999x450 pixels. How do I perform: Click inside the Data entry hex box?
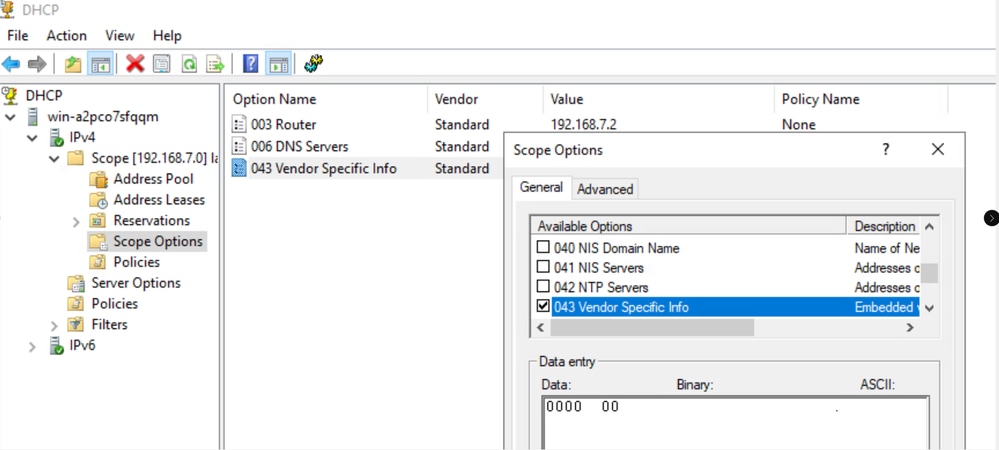coord(735,423)
